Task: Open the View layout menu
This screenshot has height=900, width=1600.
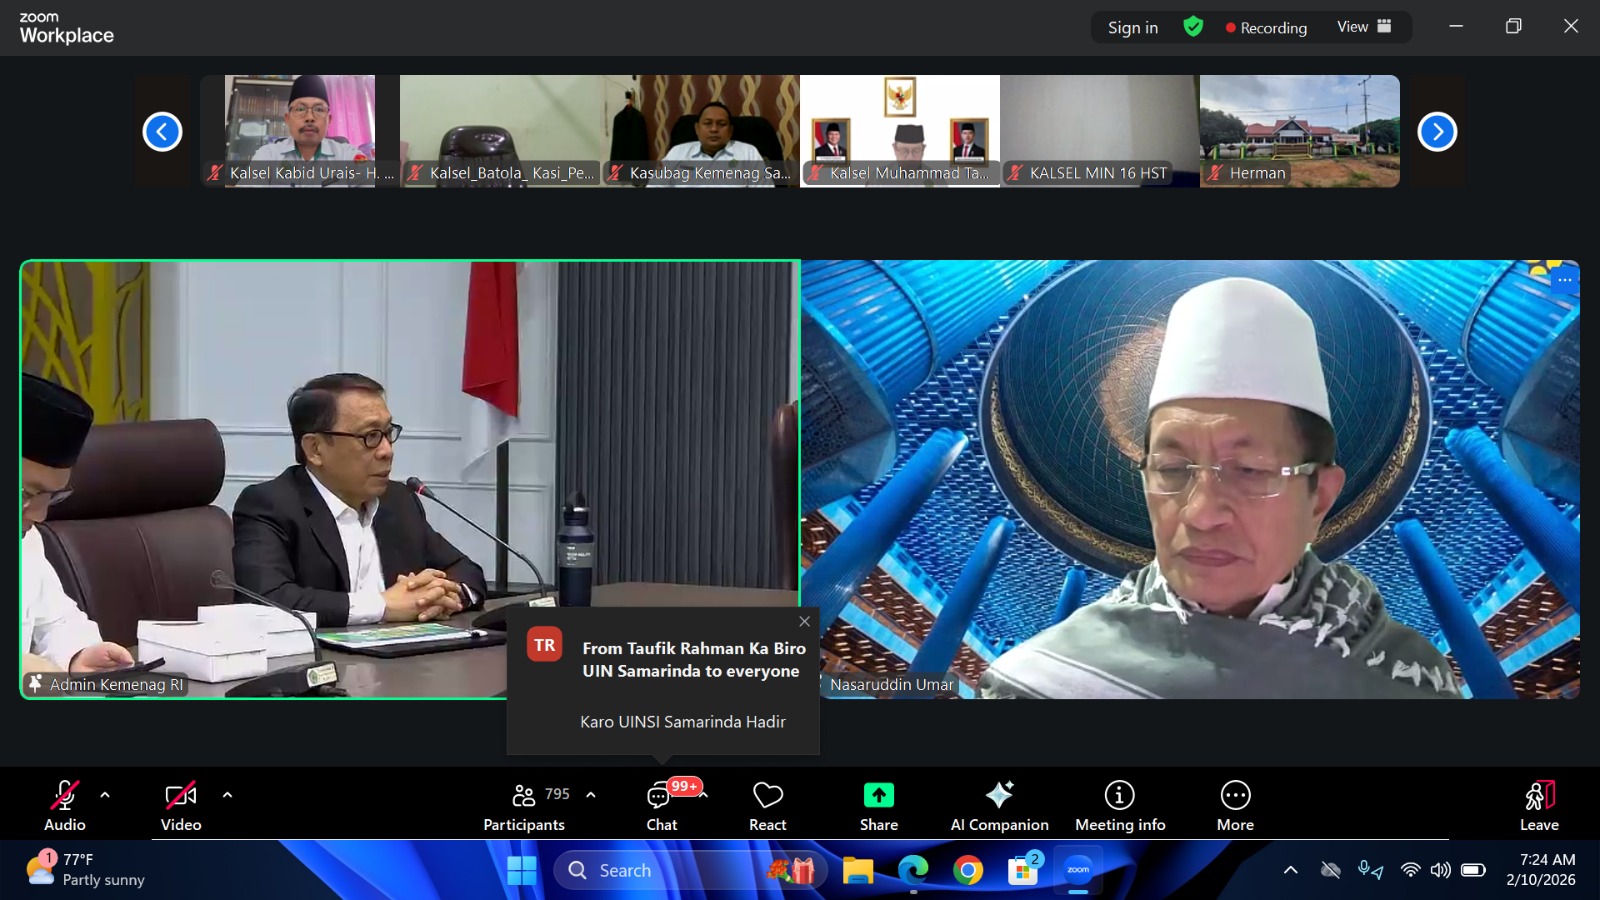Action: (1364, 27)
